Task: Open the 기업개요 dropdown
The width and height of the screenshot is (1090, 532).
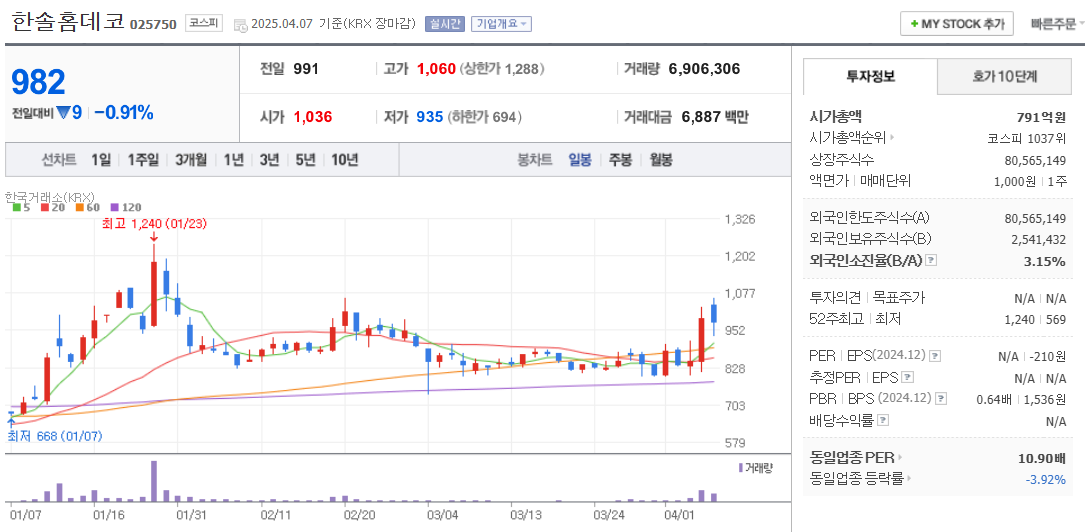Action: coord(501,23)
